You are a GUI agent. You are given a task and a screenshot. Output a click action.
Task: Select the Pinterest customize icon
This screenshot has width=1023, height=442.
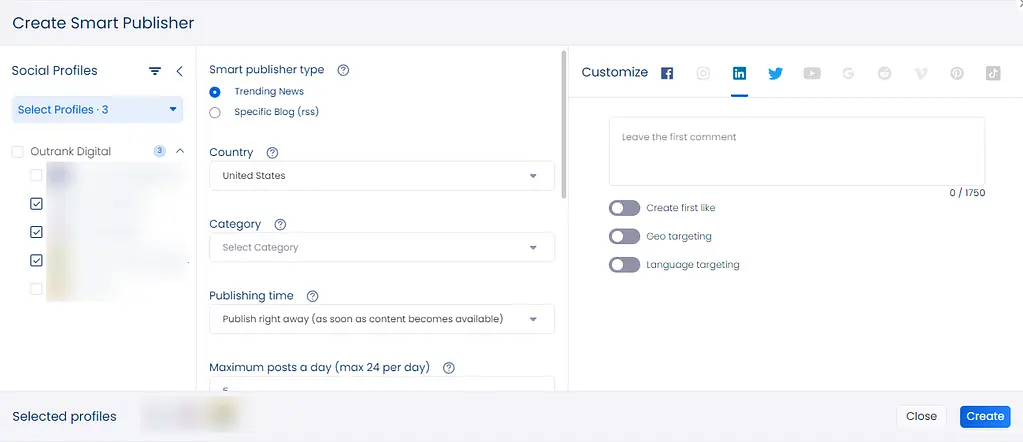[x=957, y=73]
